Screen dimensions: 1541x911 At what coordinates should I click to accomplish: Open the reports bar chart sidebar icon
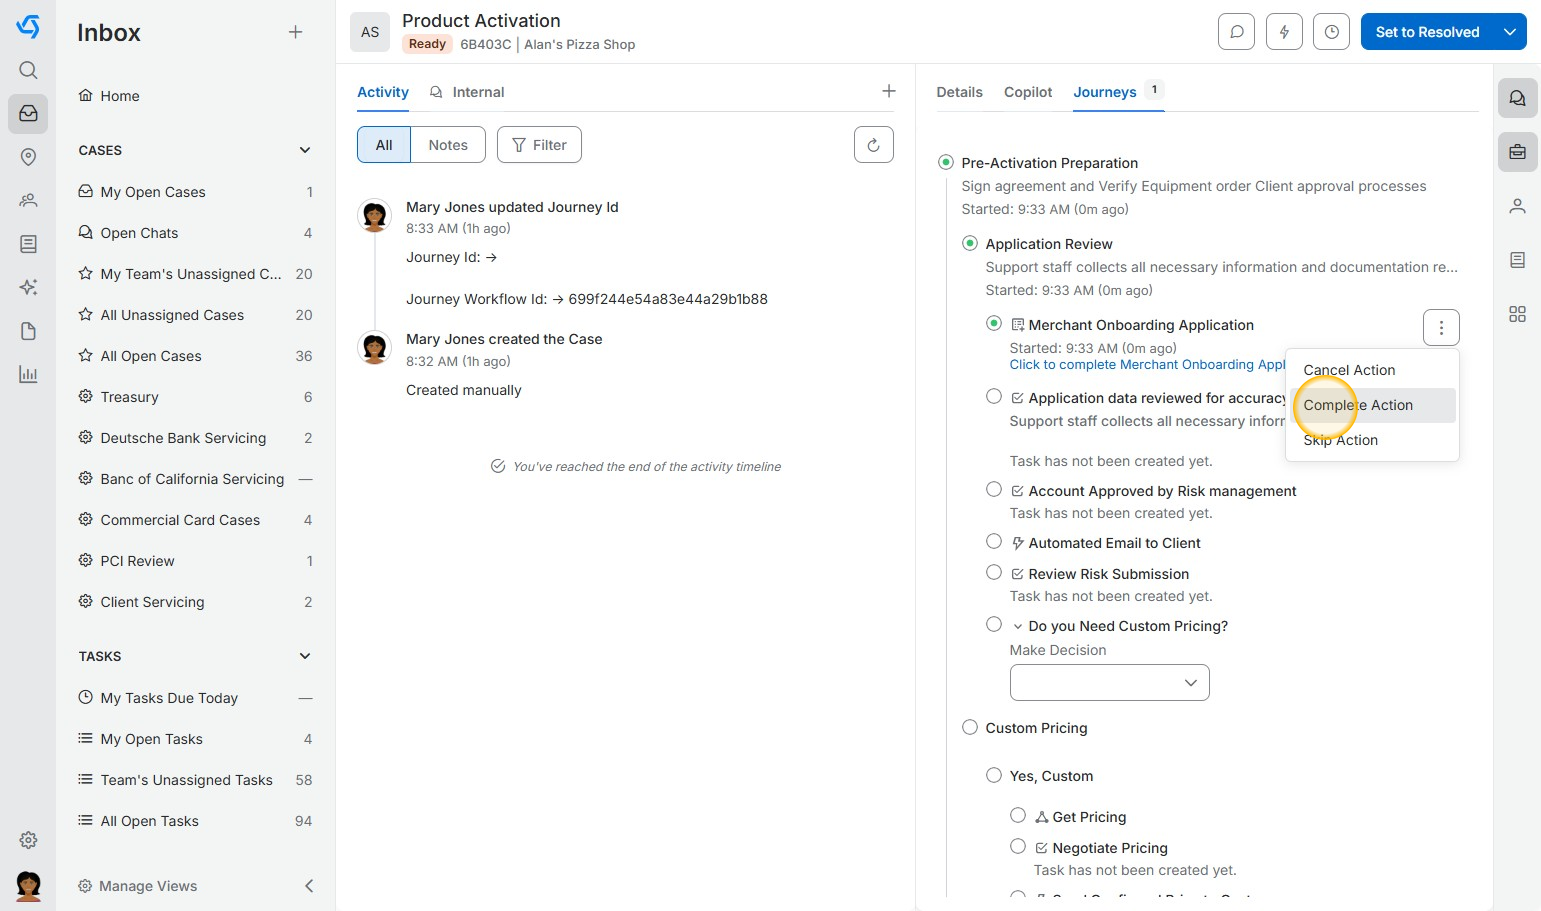[x=28, y=375]
